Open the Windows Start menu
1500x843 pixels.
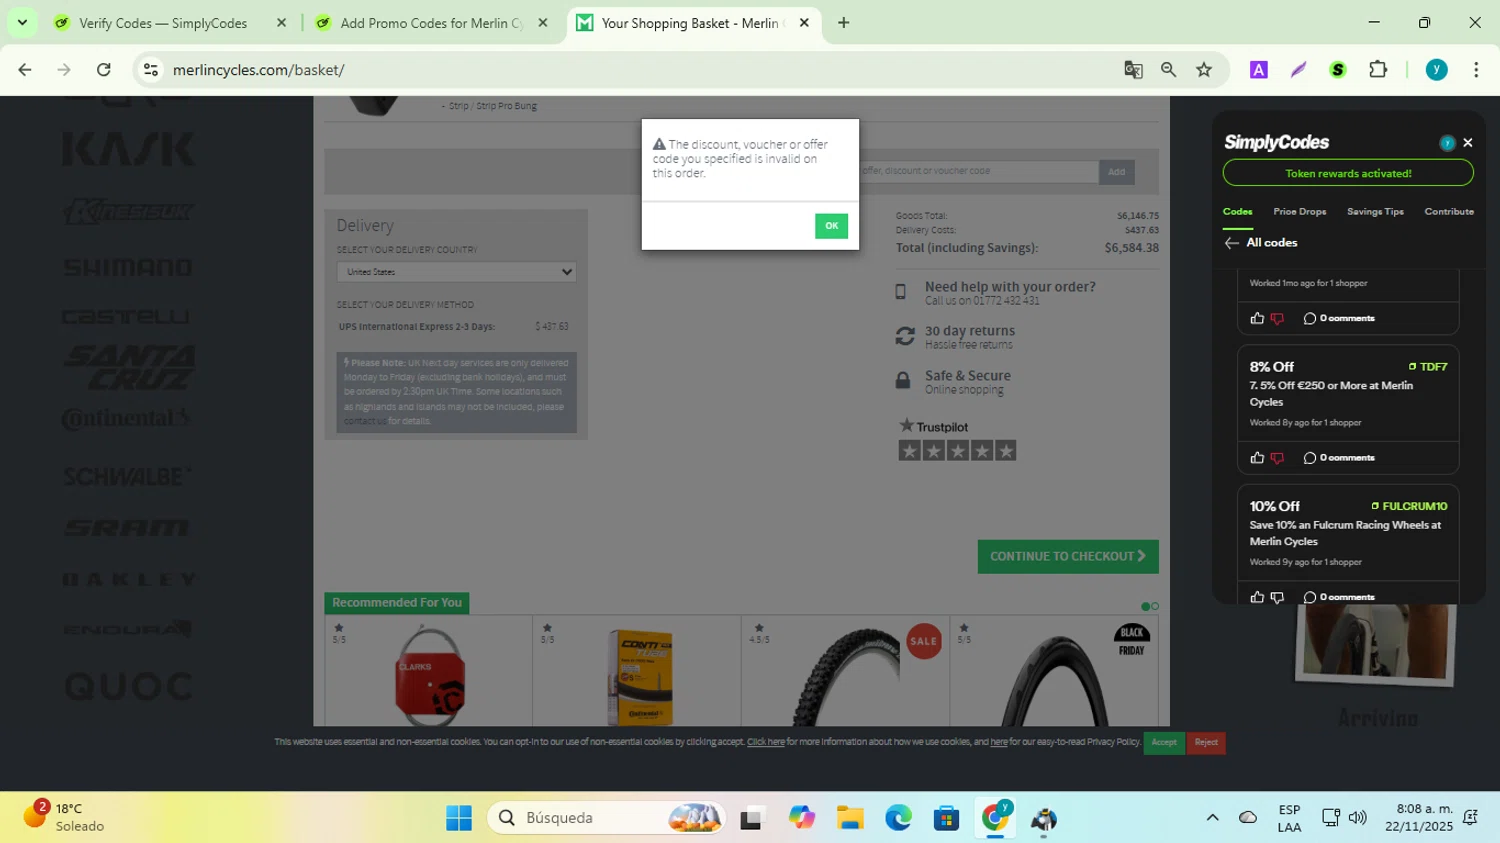pos(459,818)
